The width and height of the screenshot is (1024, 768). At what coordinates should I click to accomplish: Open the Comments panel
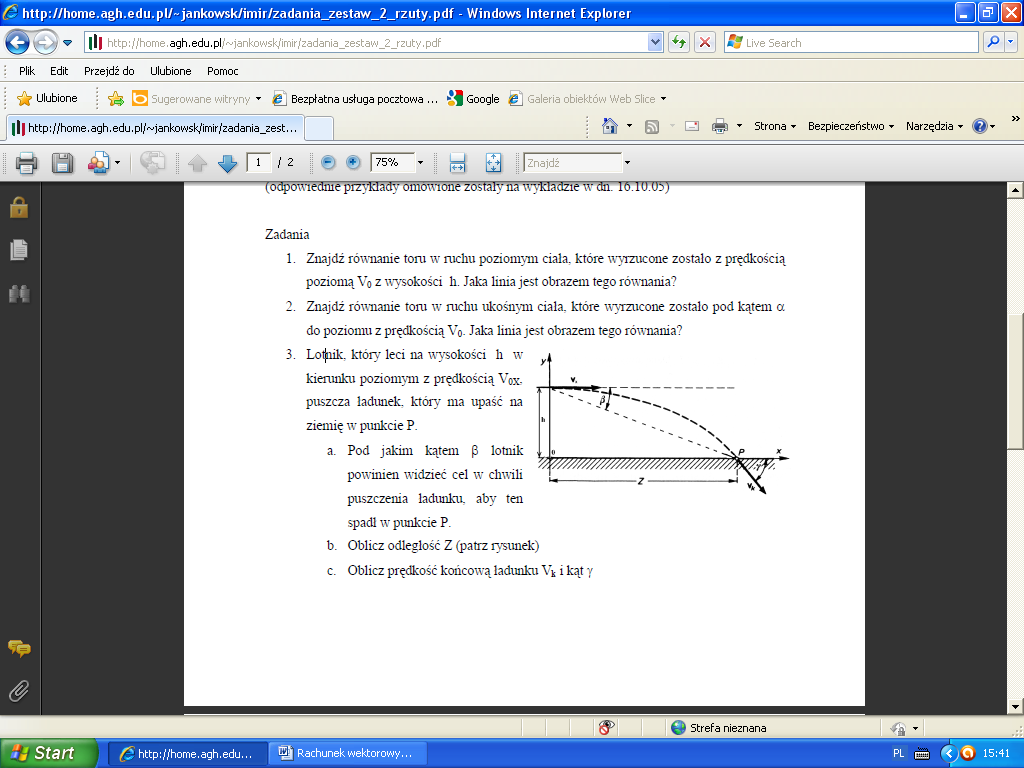pyautogui.click(x=19, y=648)
